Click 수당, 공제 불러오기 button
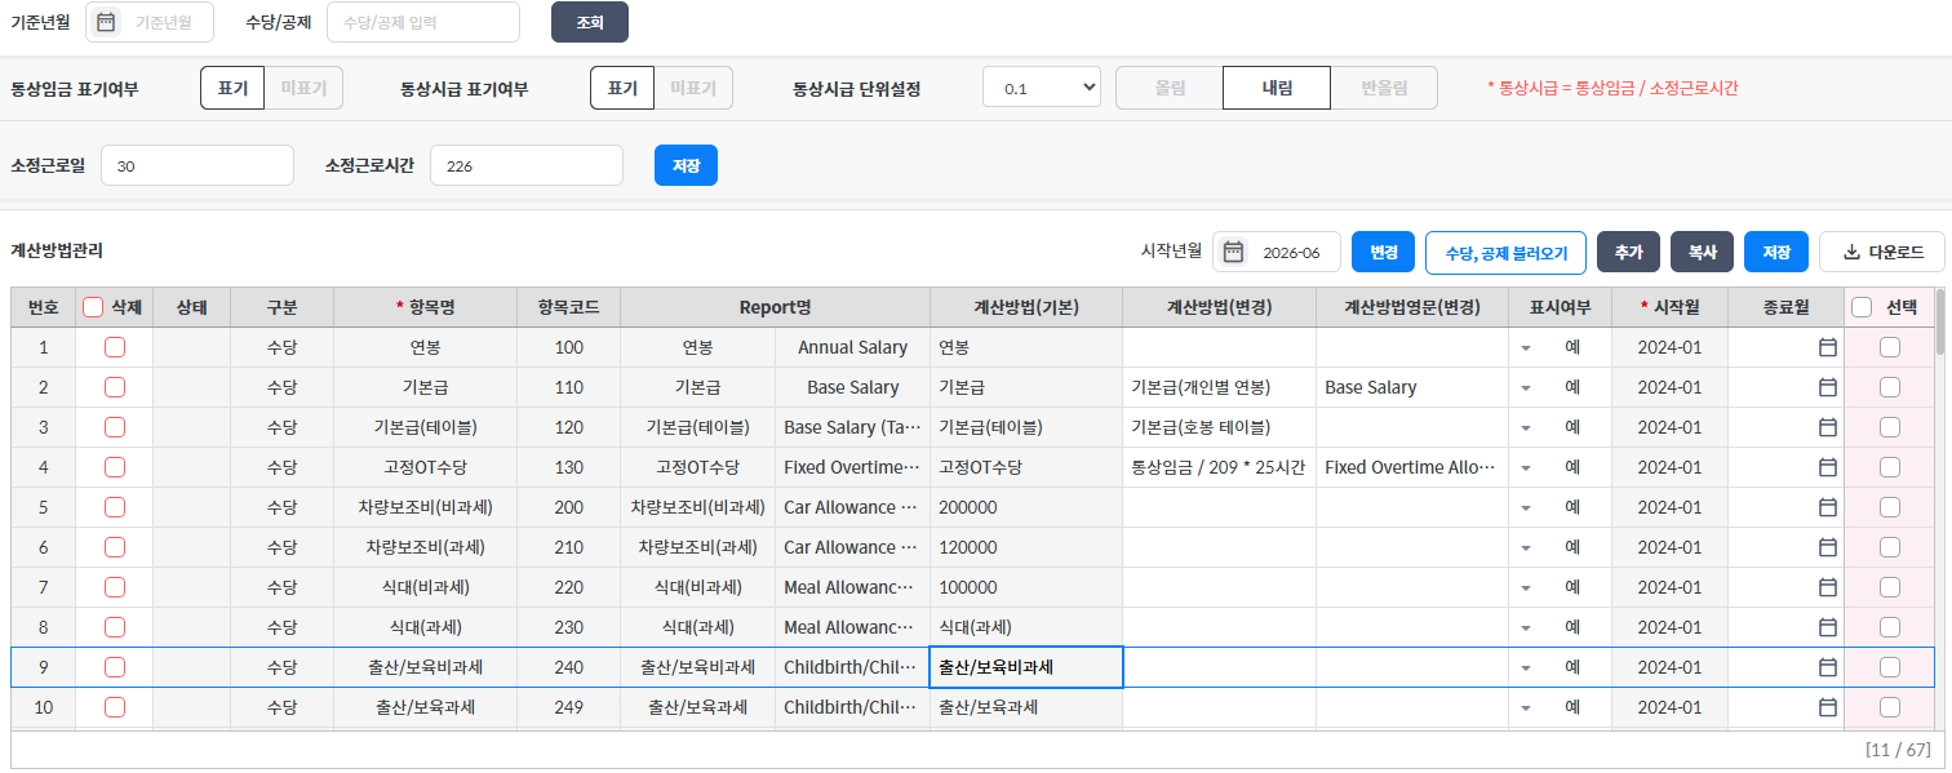Image resolution: width=1952 pixels, height=773 pixels. (1505, 252)
